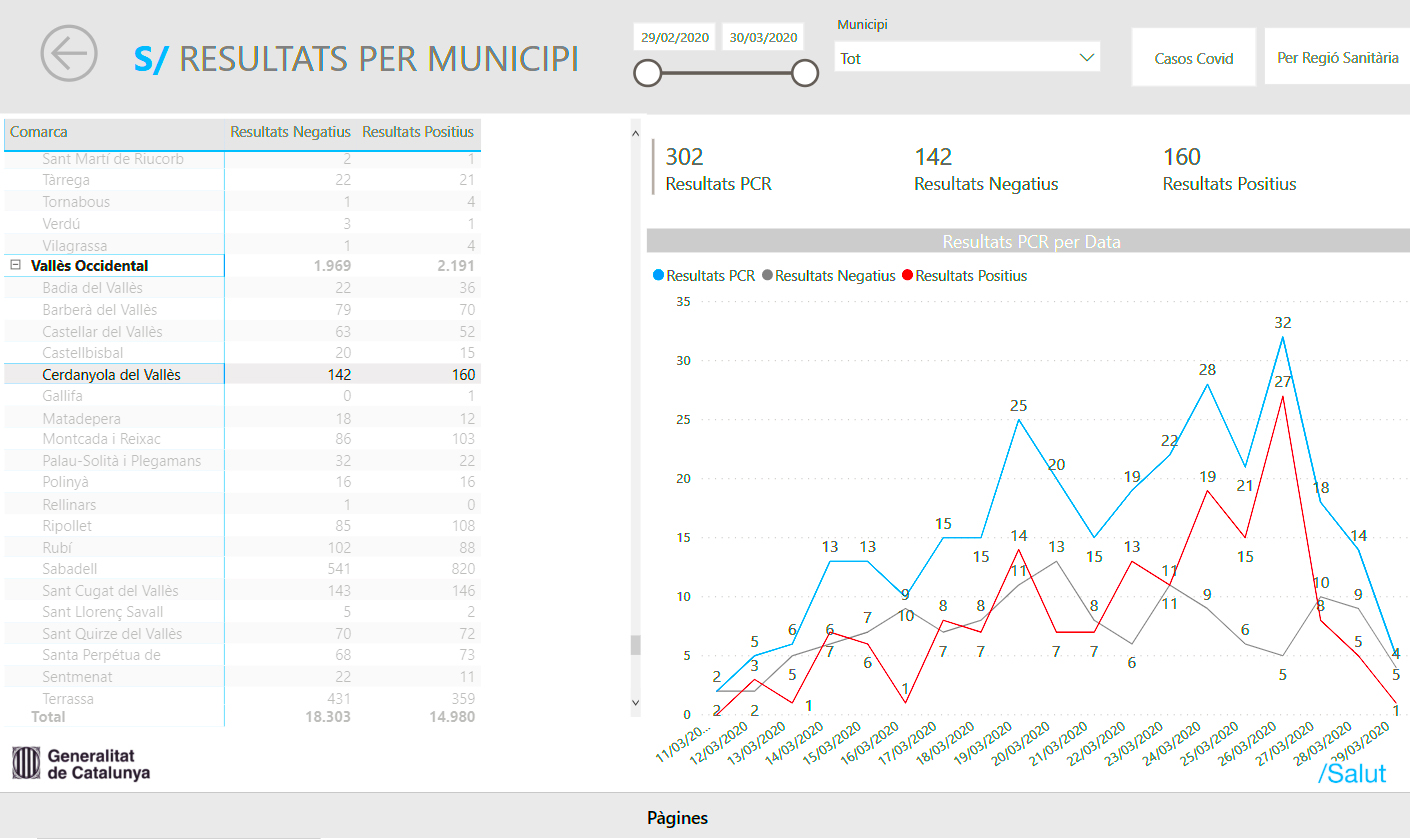Select the Barberà del Vallès row
Viewport: 1410px width, 839px height.
pos(242,310)
